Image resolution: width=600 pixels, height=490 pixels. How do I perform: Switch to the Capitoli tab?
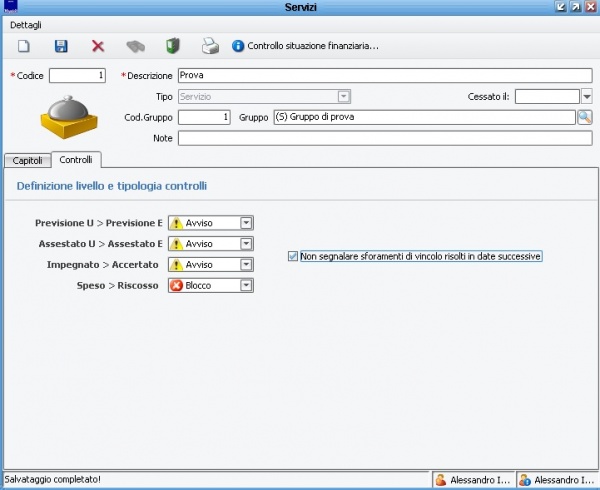[27, 160]
